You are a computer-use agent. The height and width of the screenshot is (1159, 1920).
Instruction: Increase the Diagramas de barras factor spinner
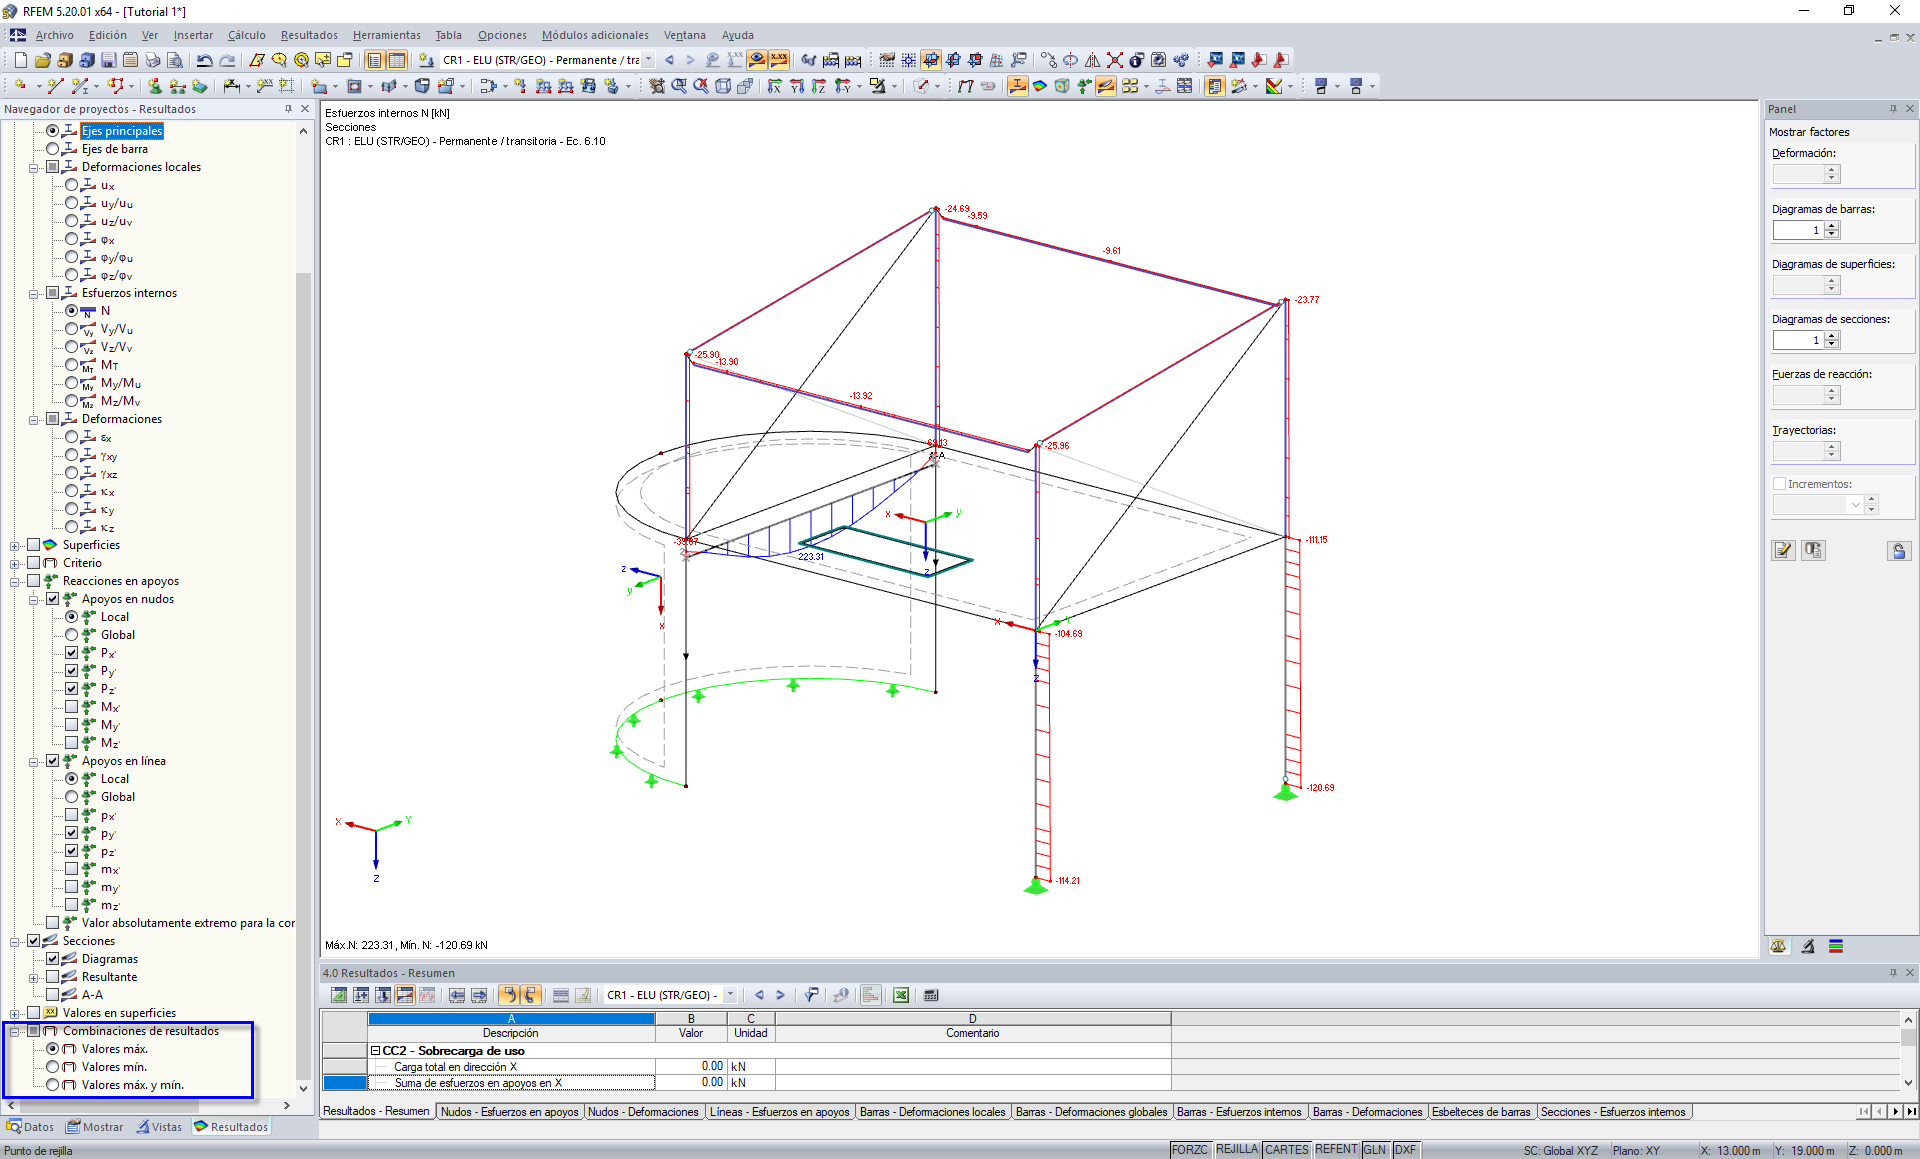(1832, 226)
